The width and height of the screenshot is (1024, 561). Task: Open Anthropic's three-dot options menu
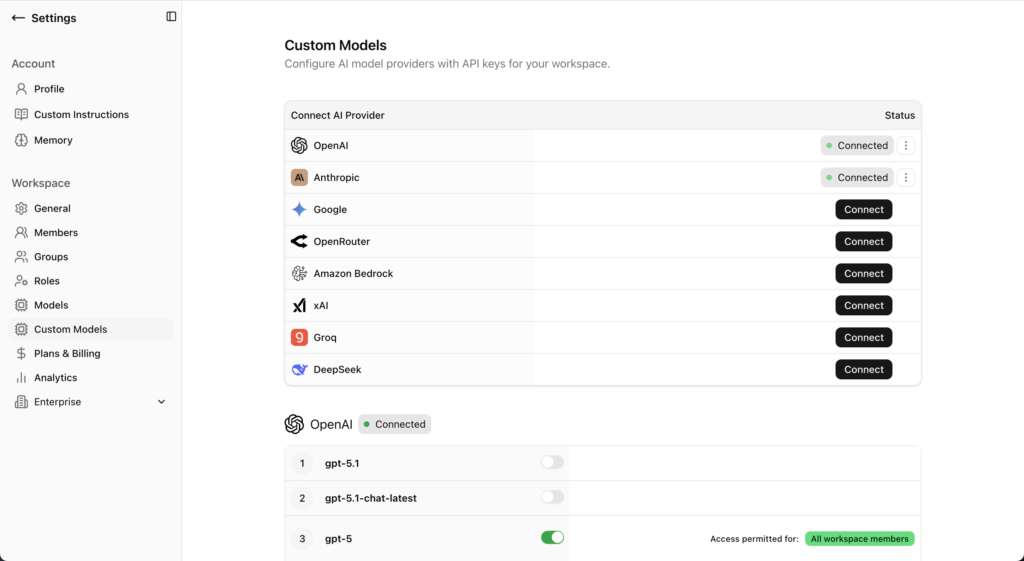tap(906, 178)
